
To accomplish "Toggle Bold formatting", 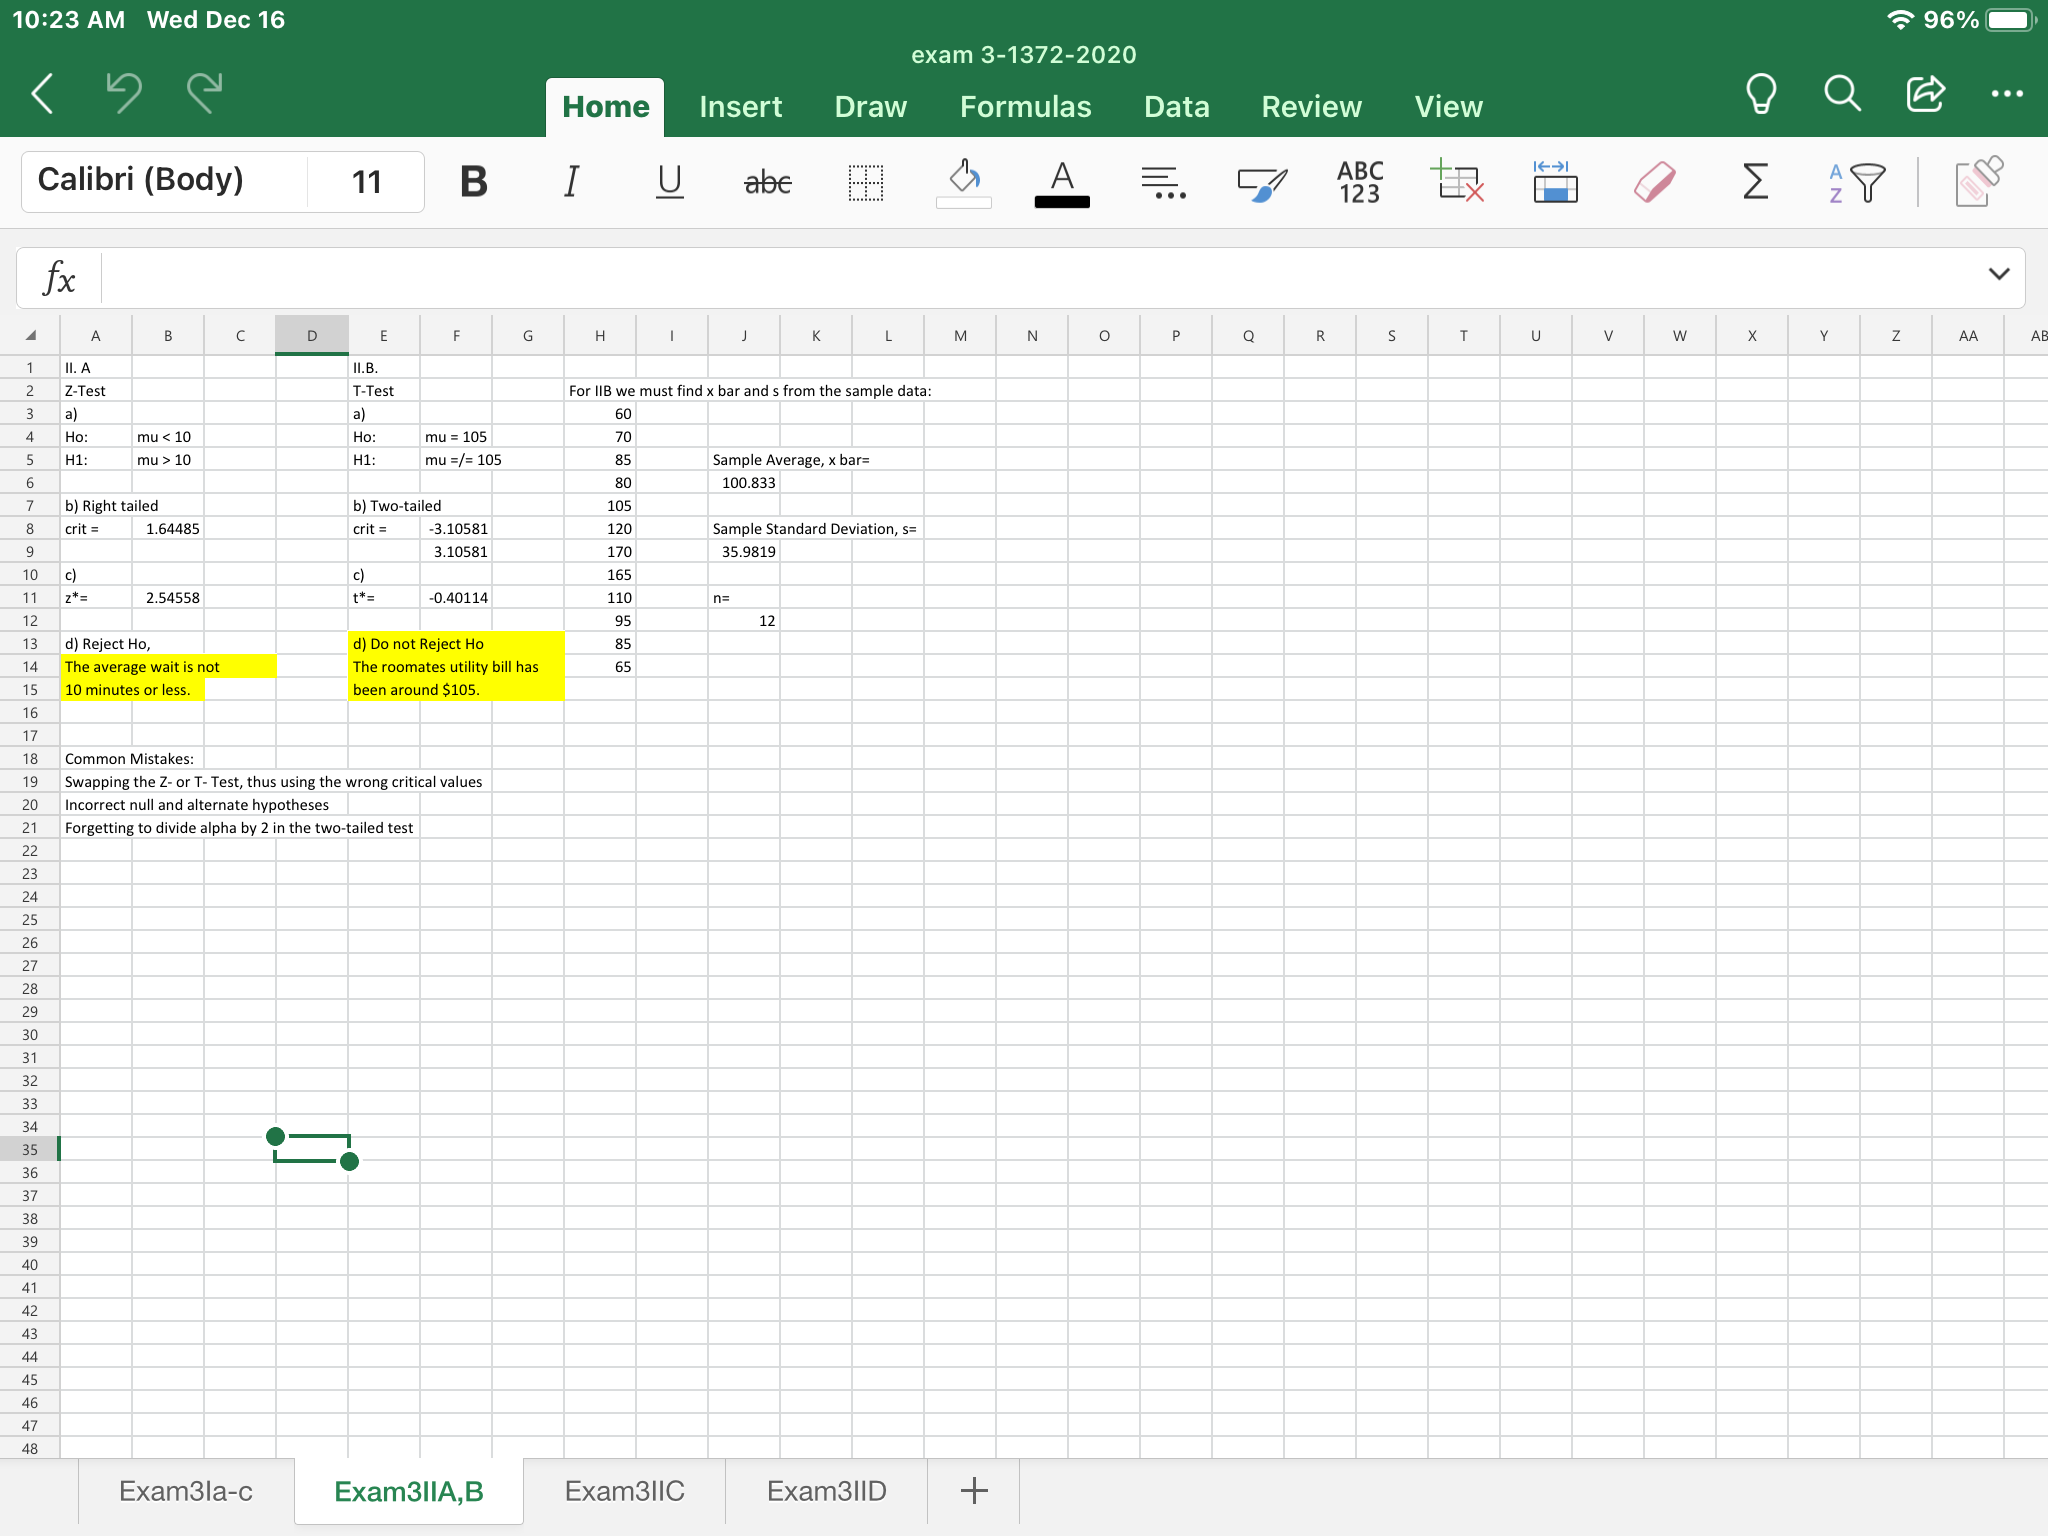I will 474,182.
